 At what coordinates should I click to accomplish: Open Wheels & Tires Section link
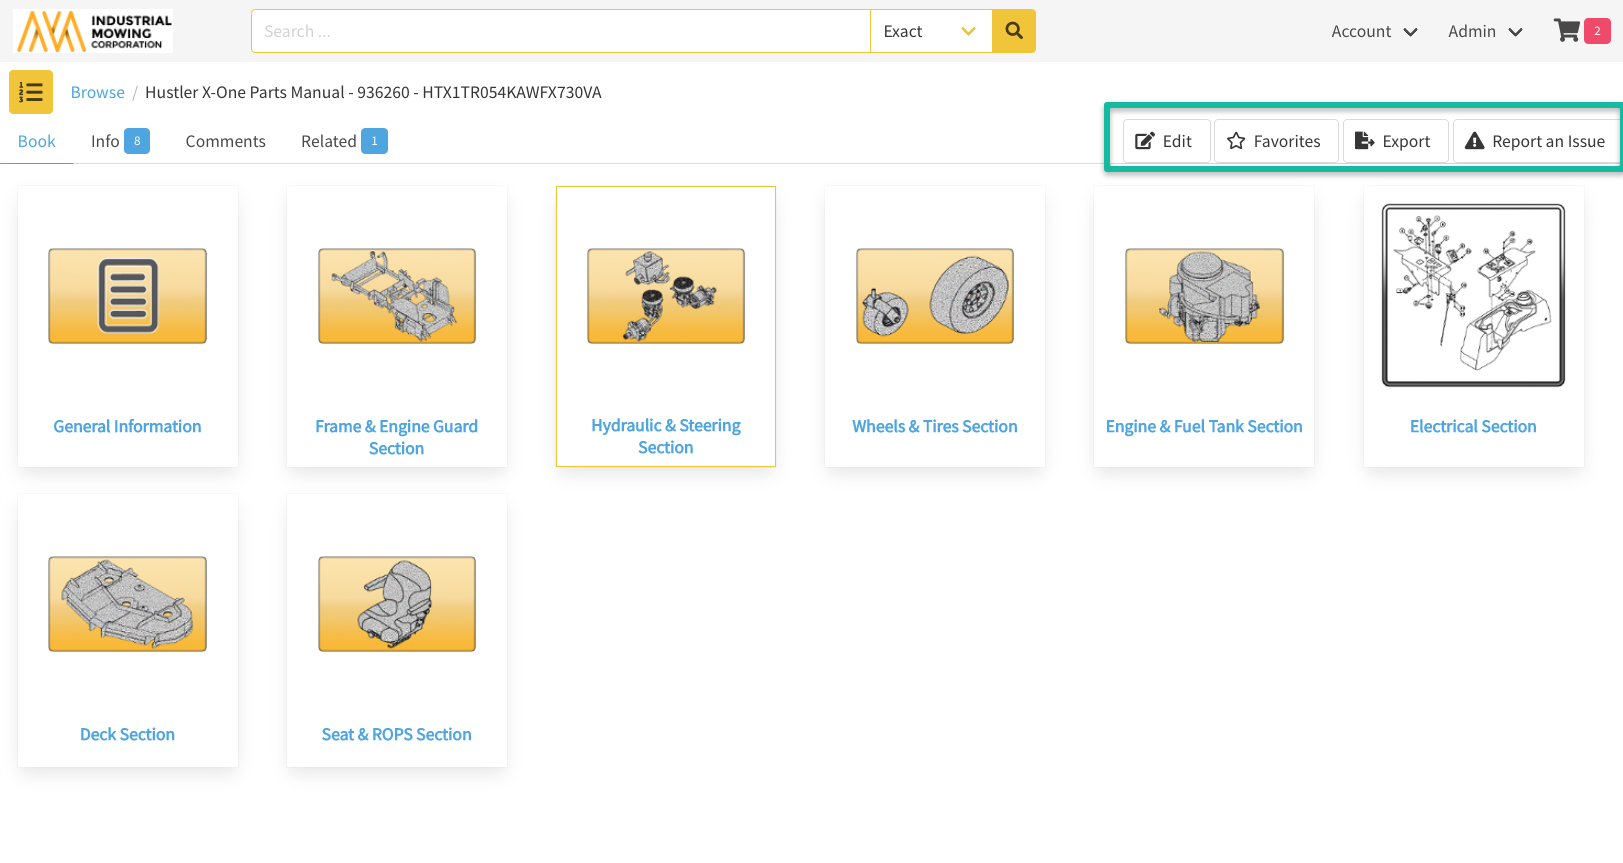934,426
